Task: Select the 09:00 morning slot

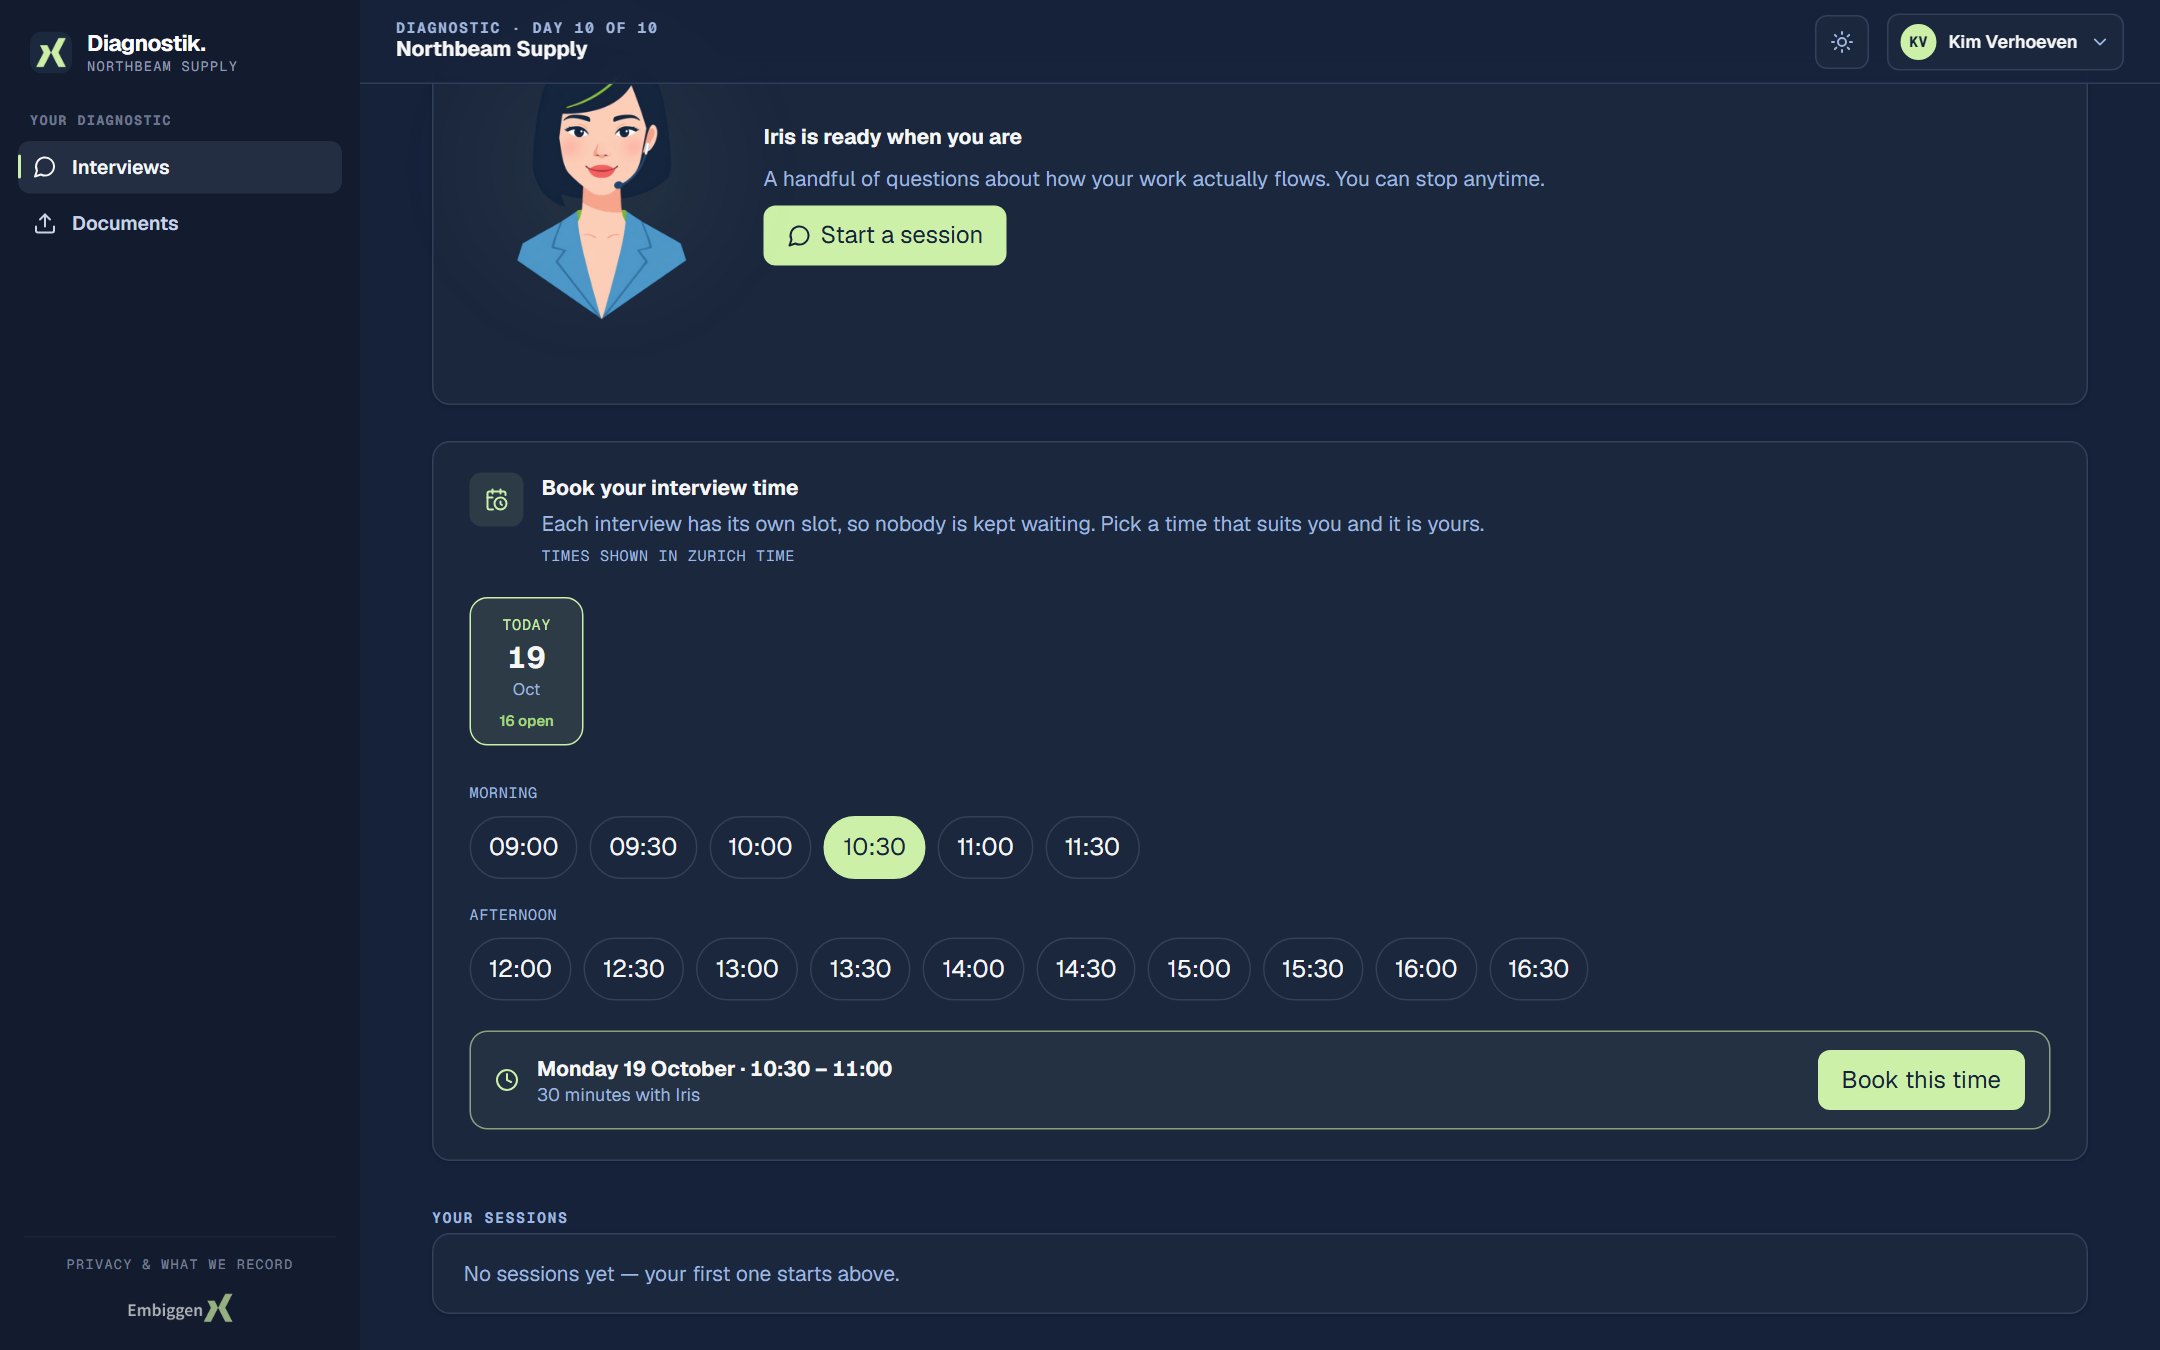Action: tap(523, 847)
